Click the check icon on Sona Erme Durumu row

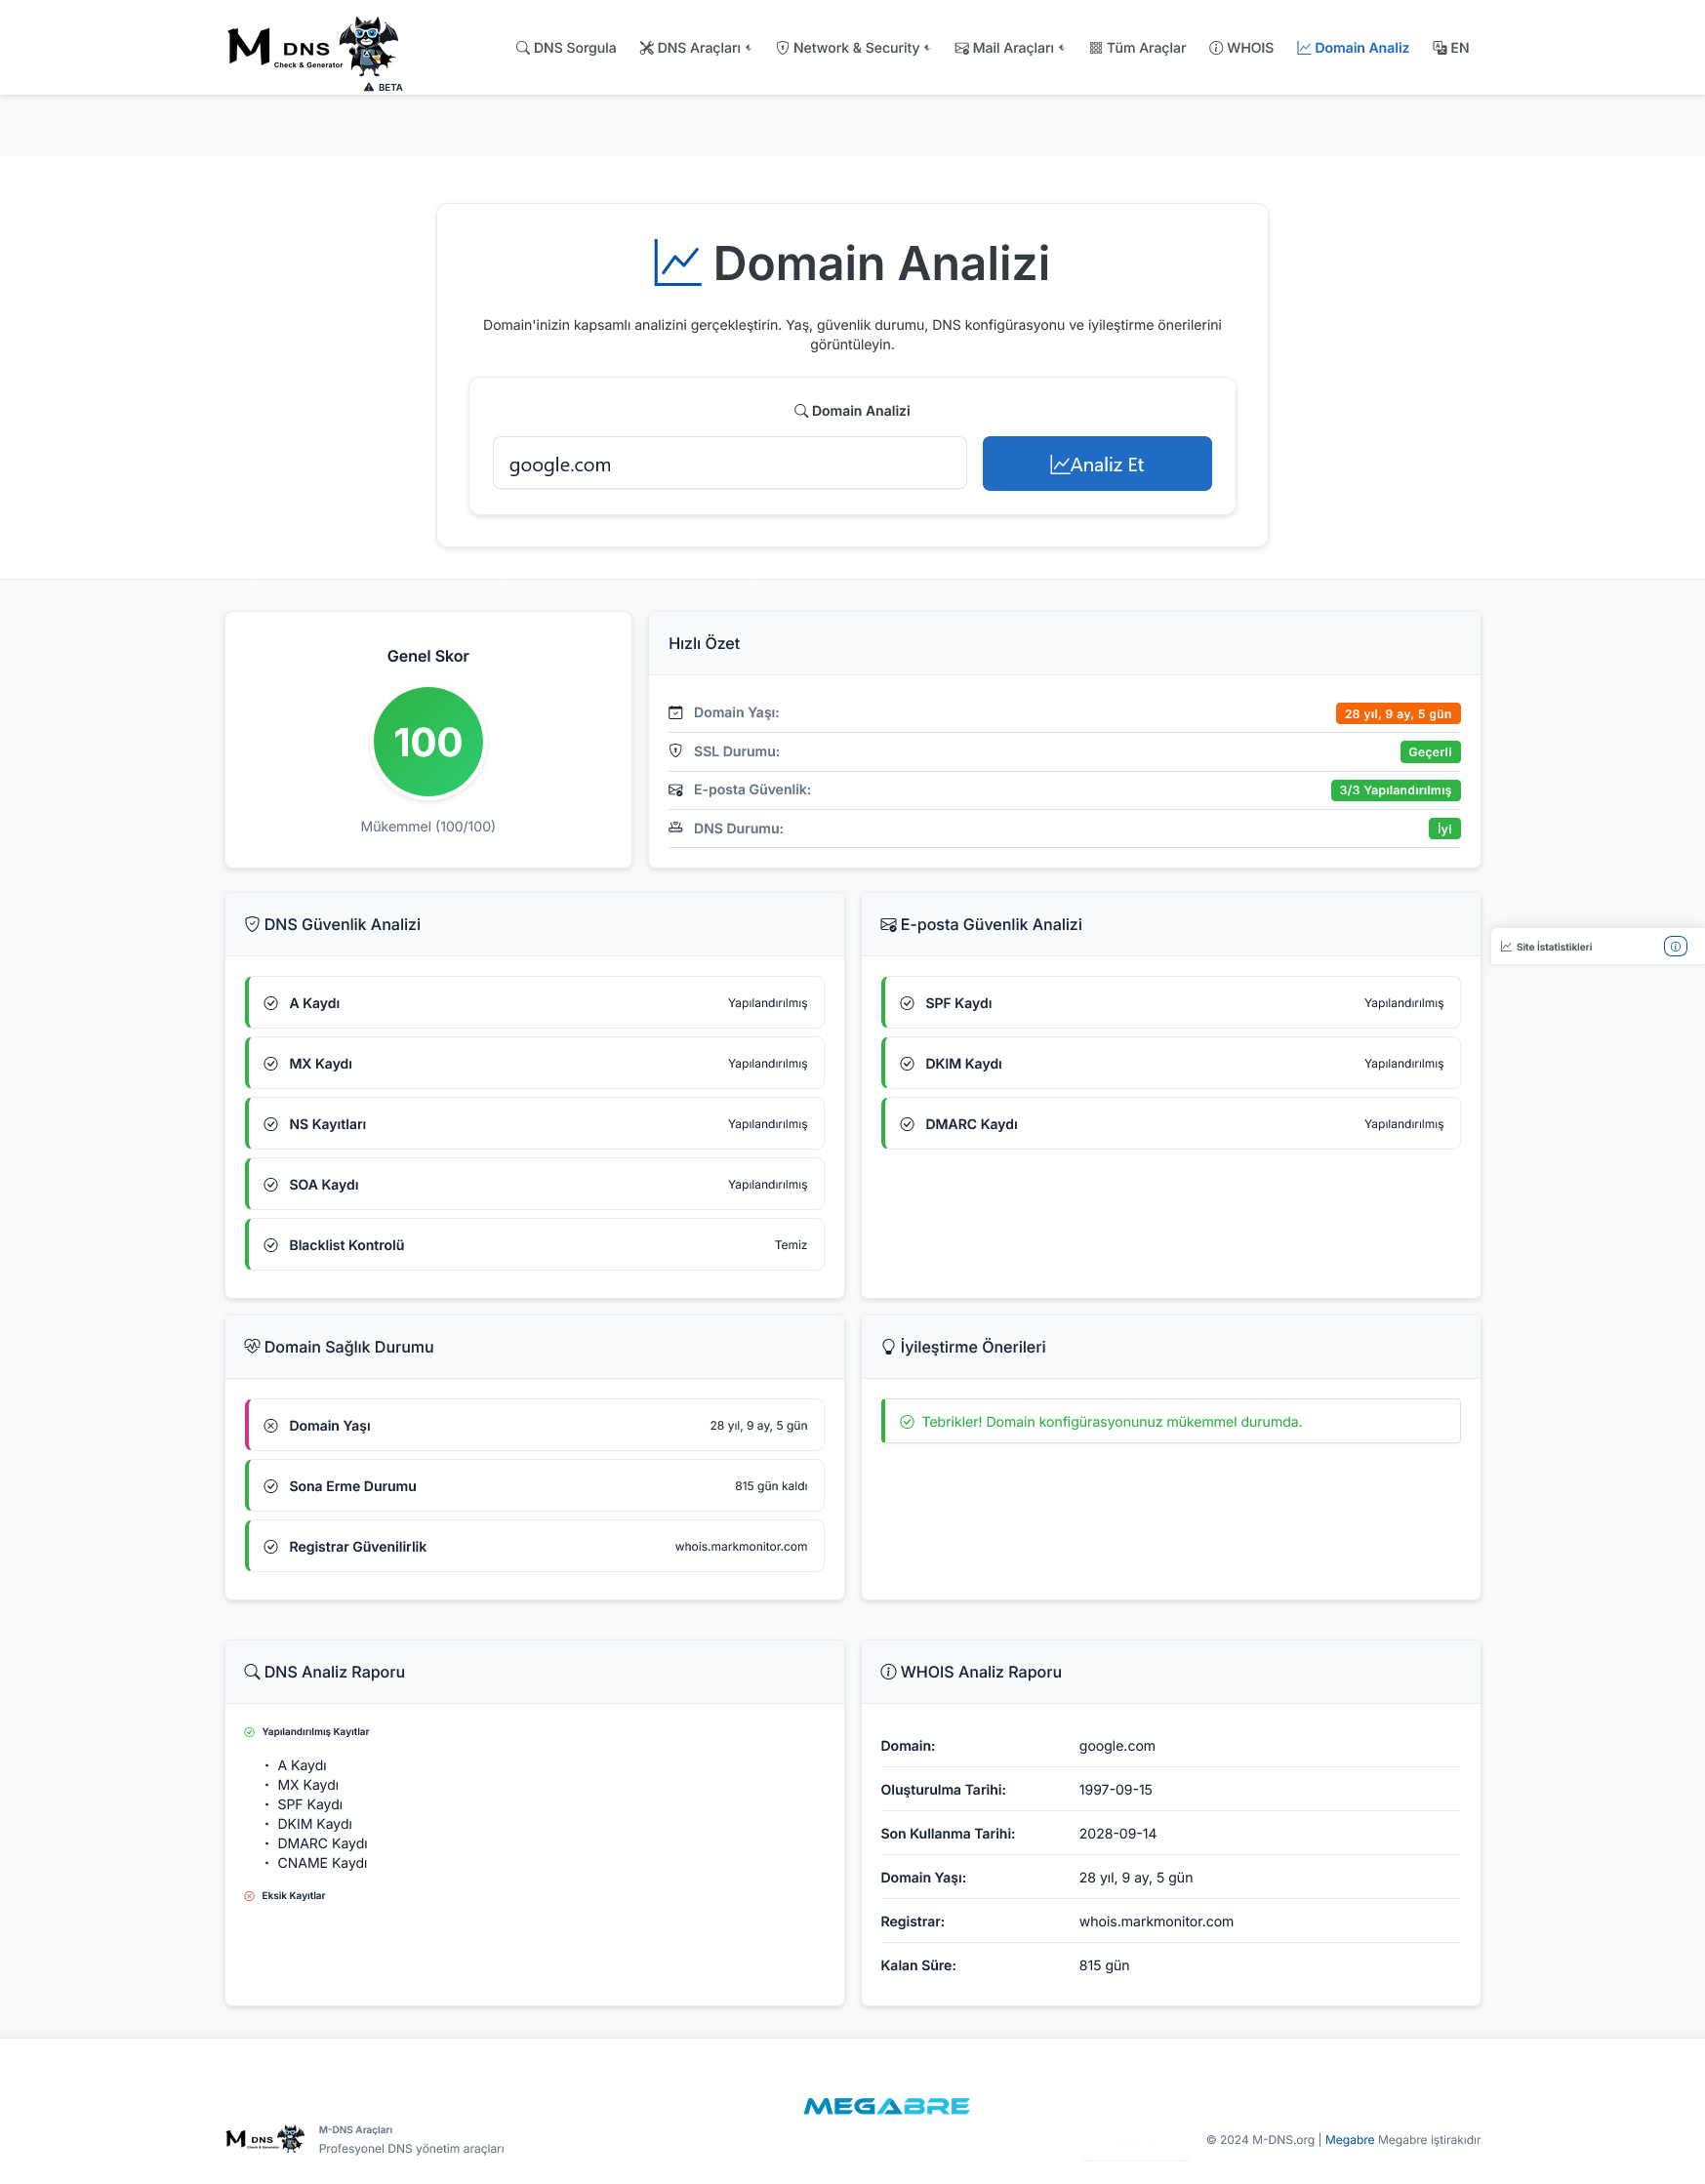(271, 1486)
